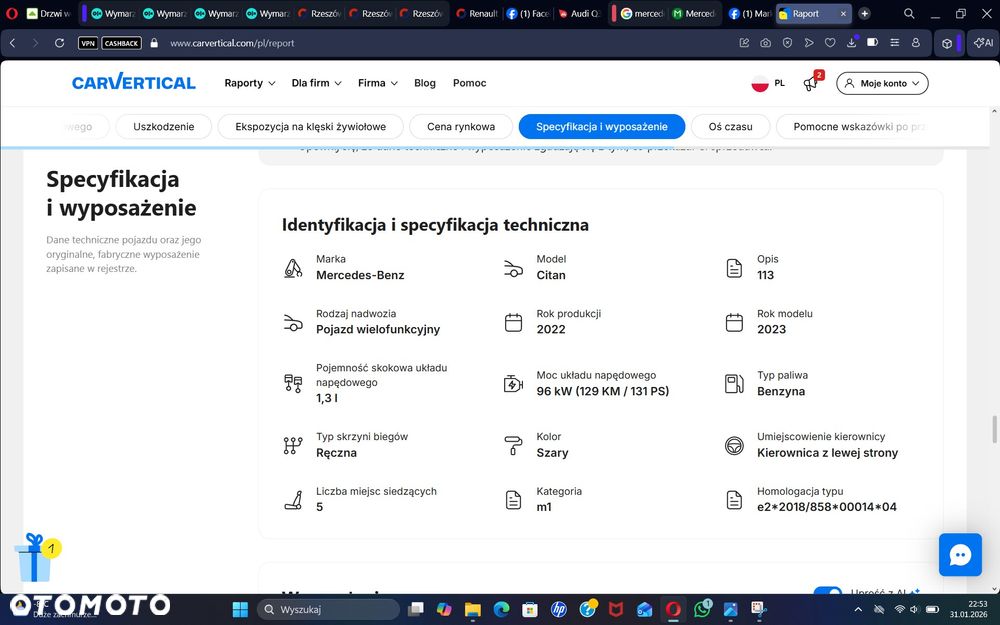
Task: Open announcements megaphone with 2 badge
Action: [x=812, y=82]
